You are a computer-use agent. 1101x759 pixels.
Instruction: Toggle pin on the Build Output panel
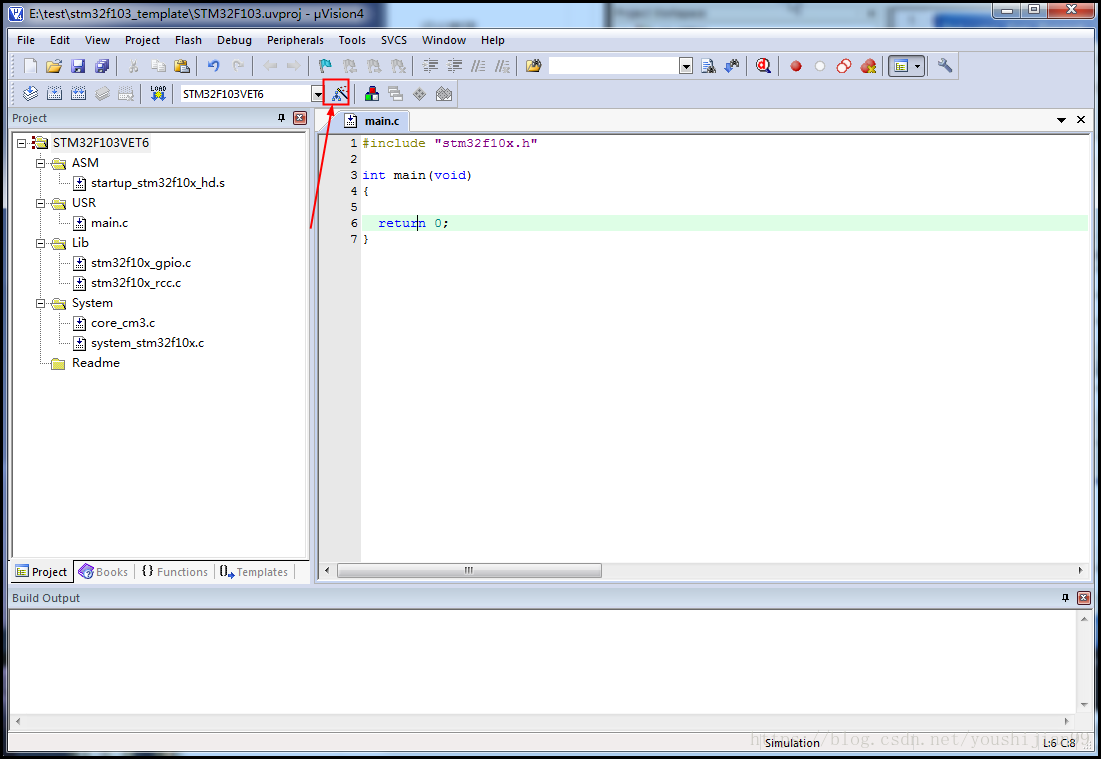pos(1065,598)
